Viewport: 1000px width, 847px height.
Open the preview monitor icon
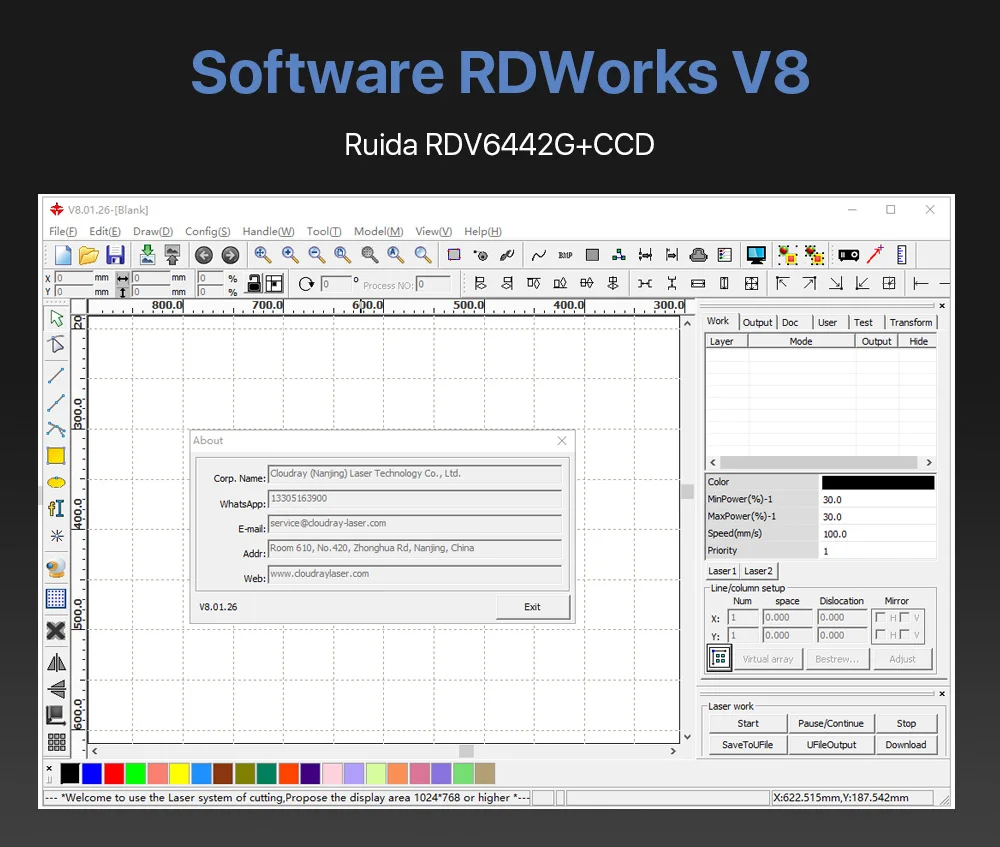point(756,255)
